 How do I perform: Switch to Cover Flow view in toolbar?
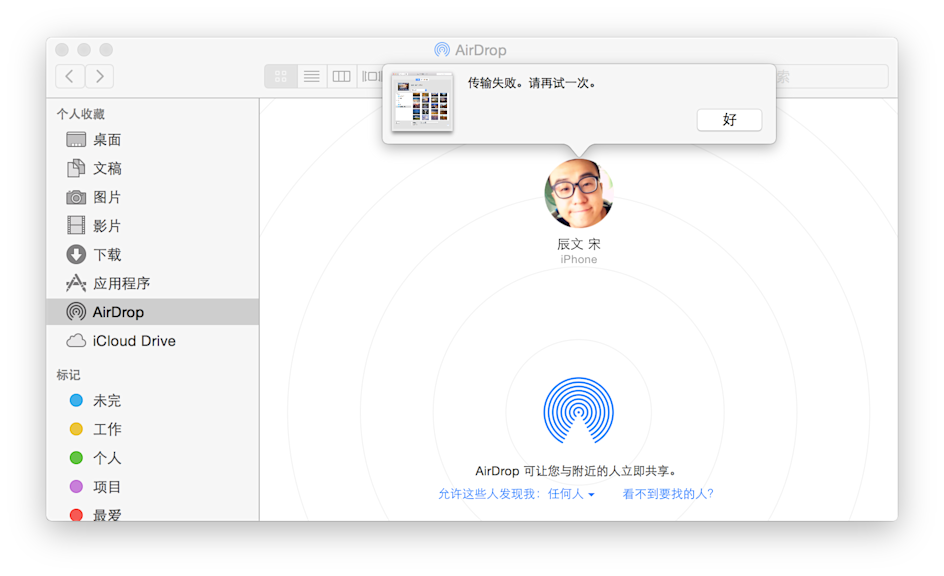[x=370, y=76]
